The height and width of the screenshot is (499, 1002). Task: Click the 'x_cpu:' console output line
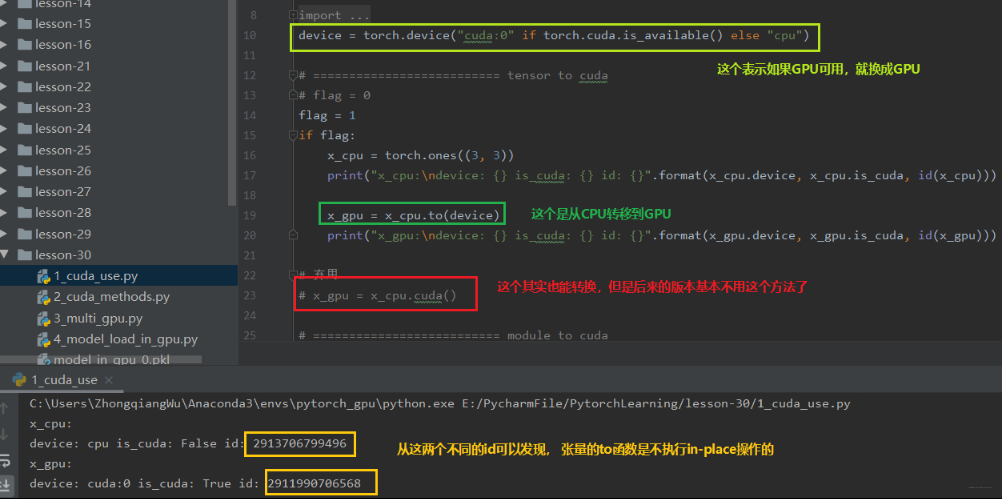tap(51, 424)
